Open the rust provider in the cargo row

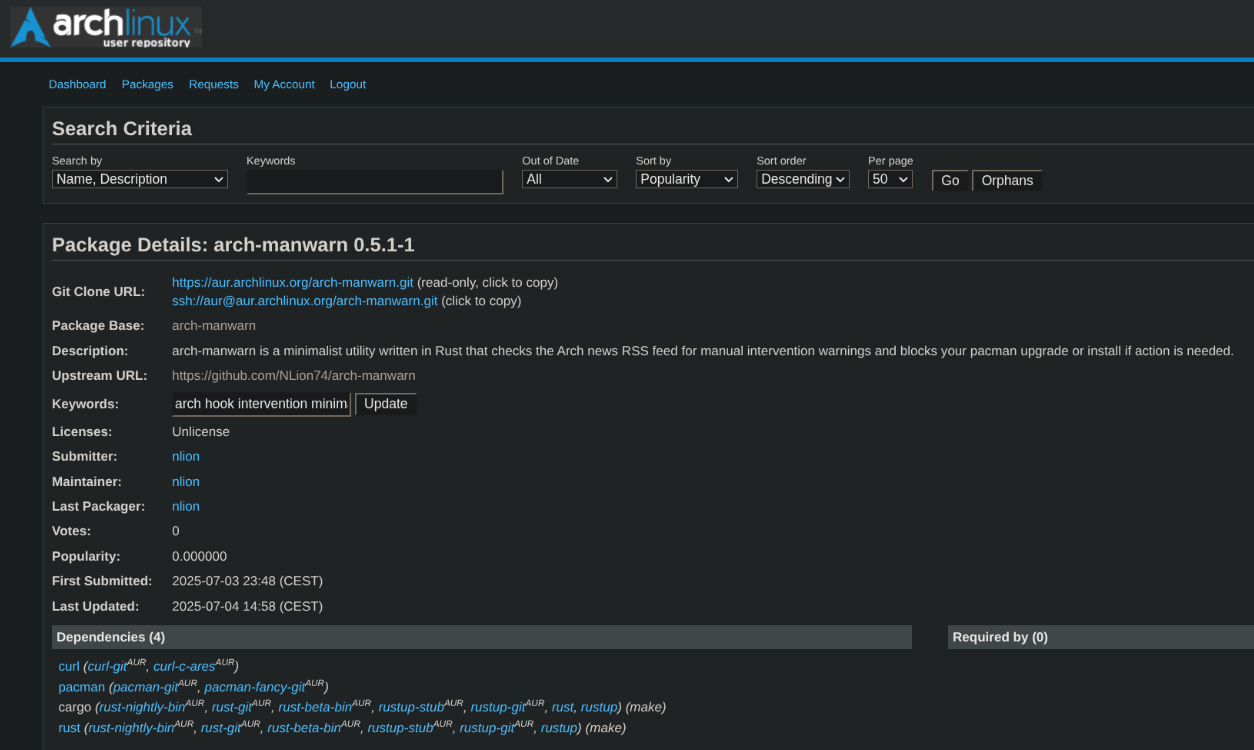[x=563, y=708]
